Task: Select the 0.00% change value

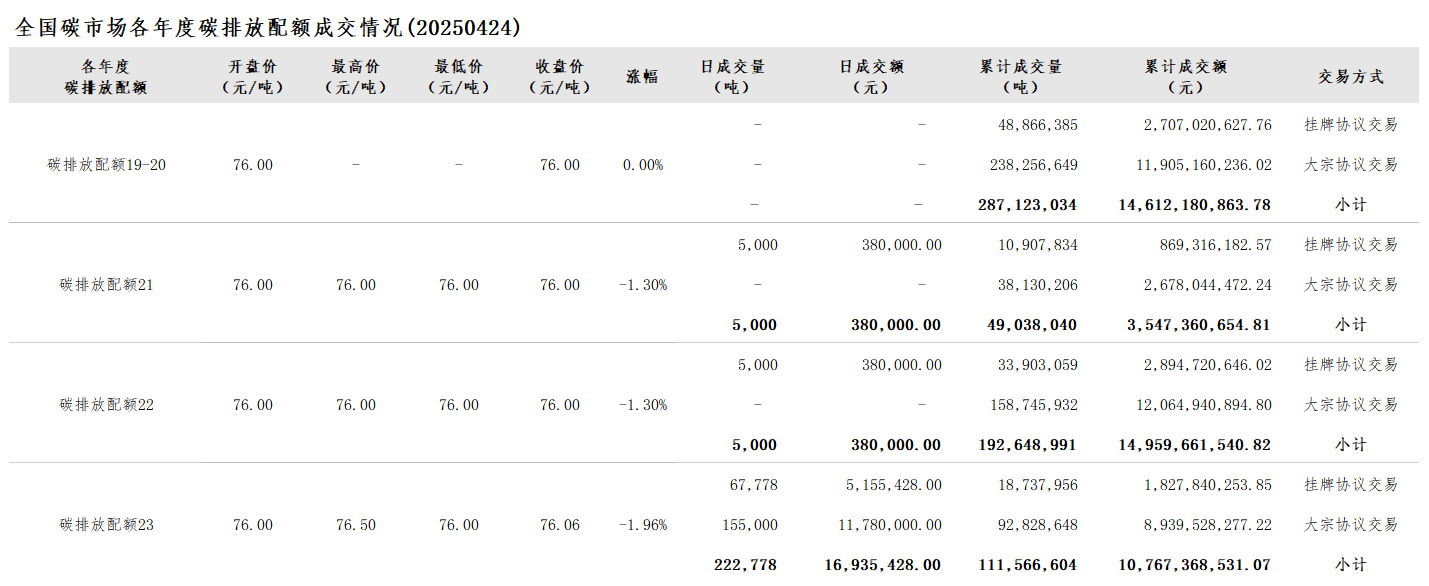Action: pos(643,165)
